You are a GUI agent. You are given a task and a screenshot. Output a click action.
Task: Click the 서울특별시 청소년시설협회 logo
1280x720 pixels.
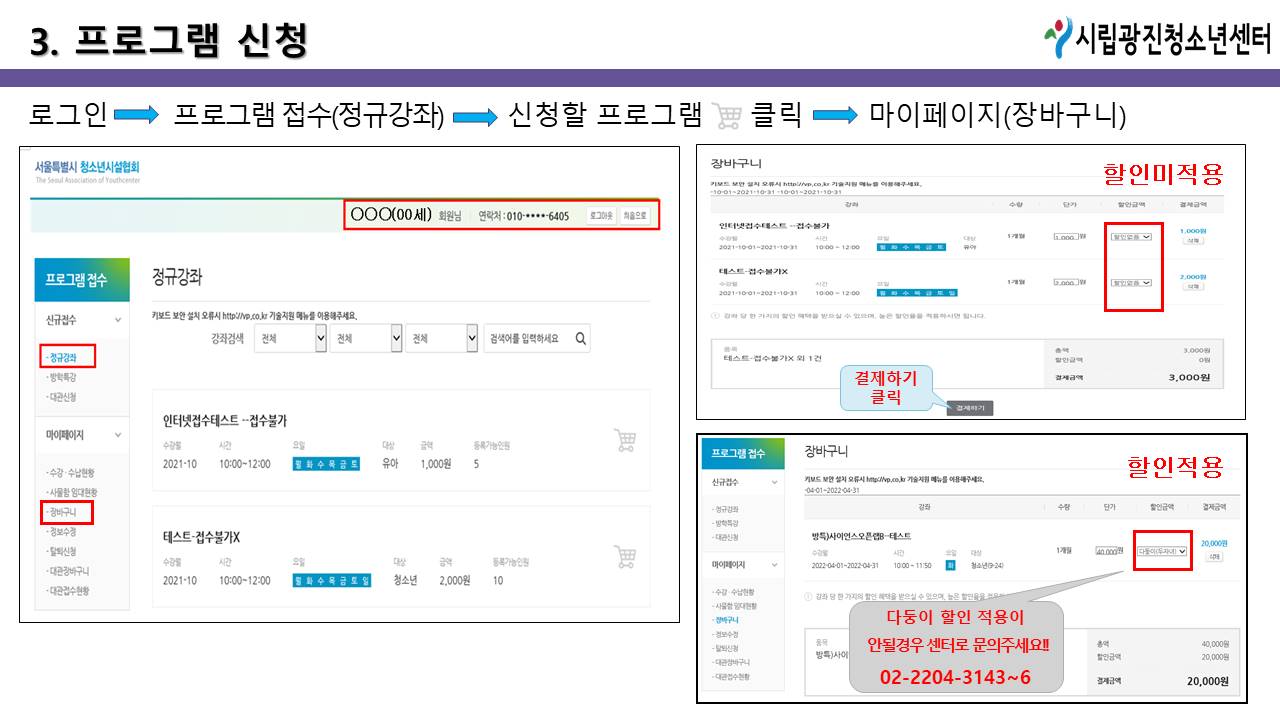tap(88, 172)
